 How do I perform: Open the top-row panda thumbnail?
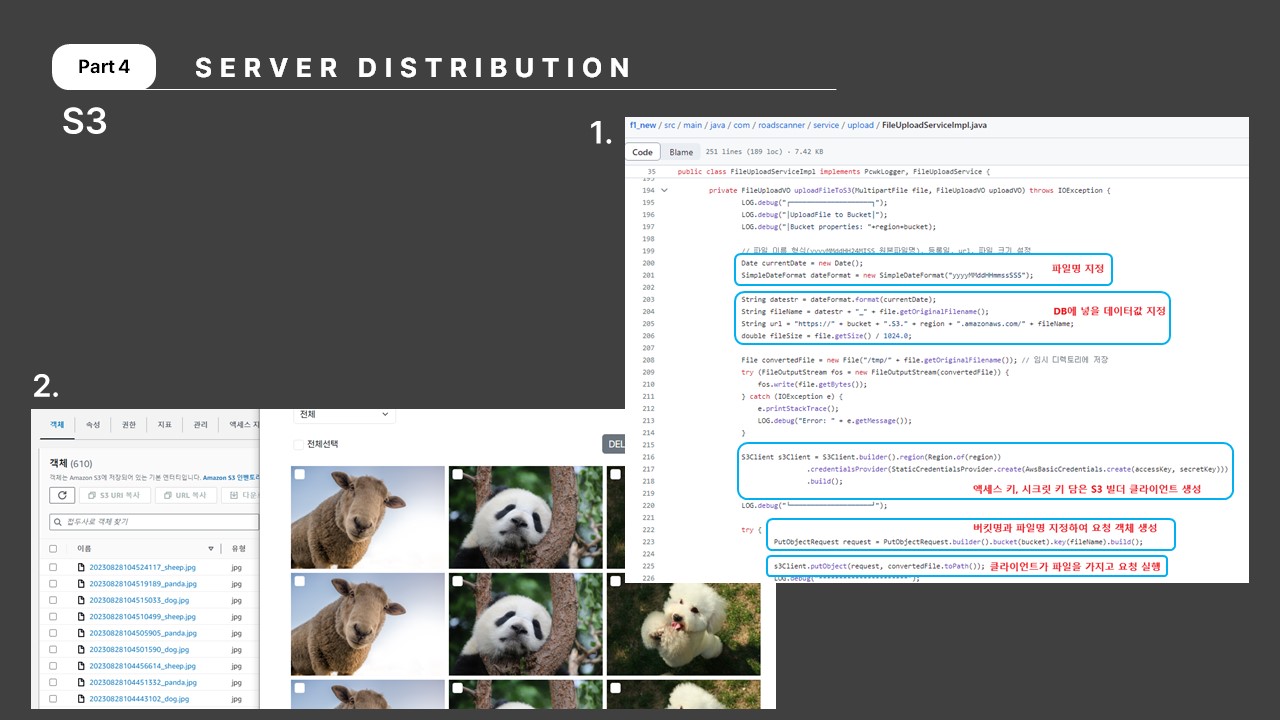pos(525,516)
